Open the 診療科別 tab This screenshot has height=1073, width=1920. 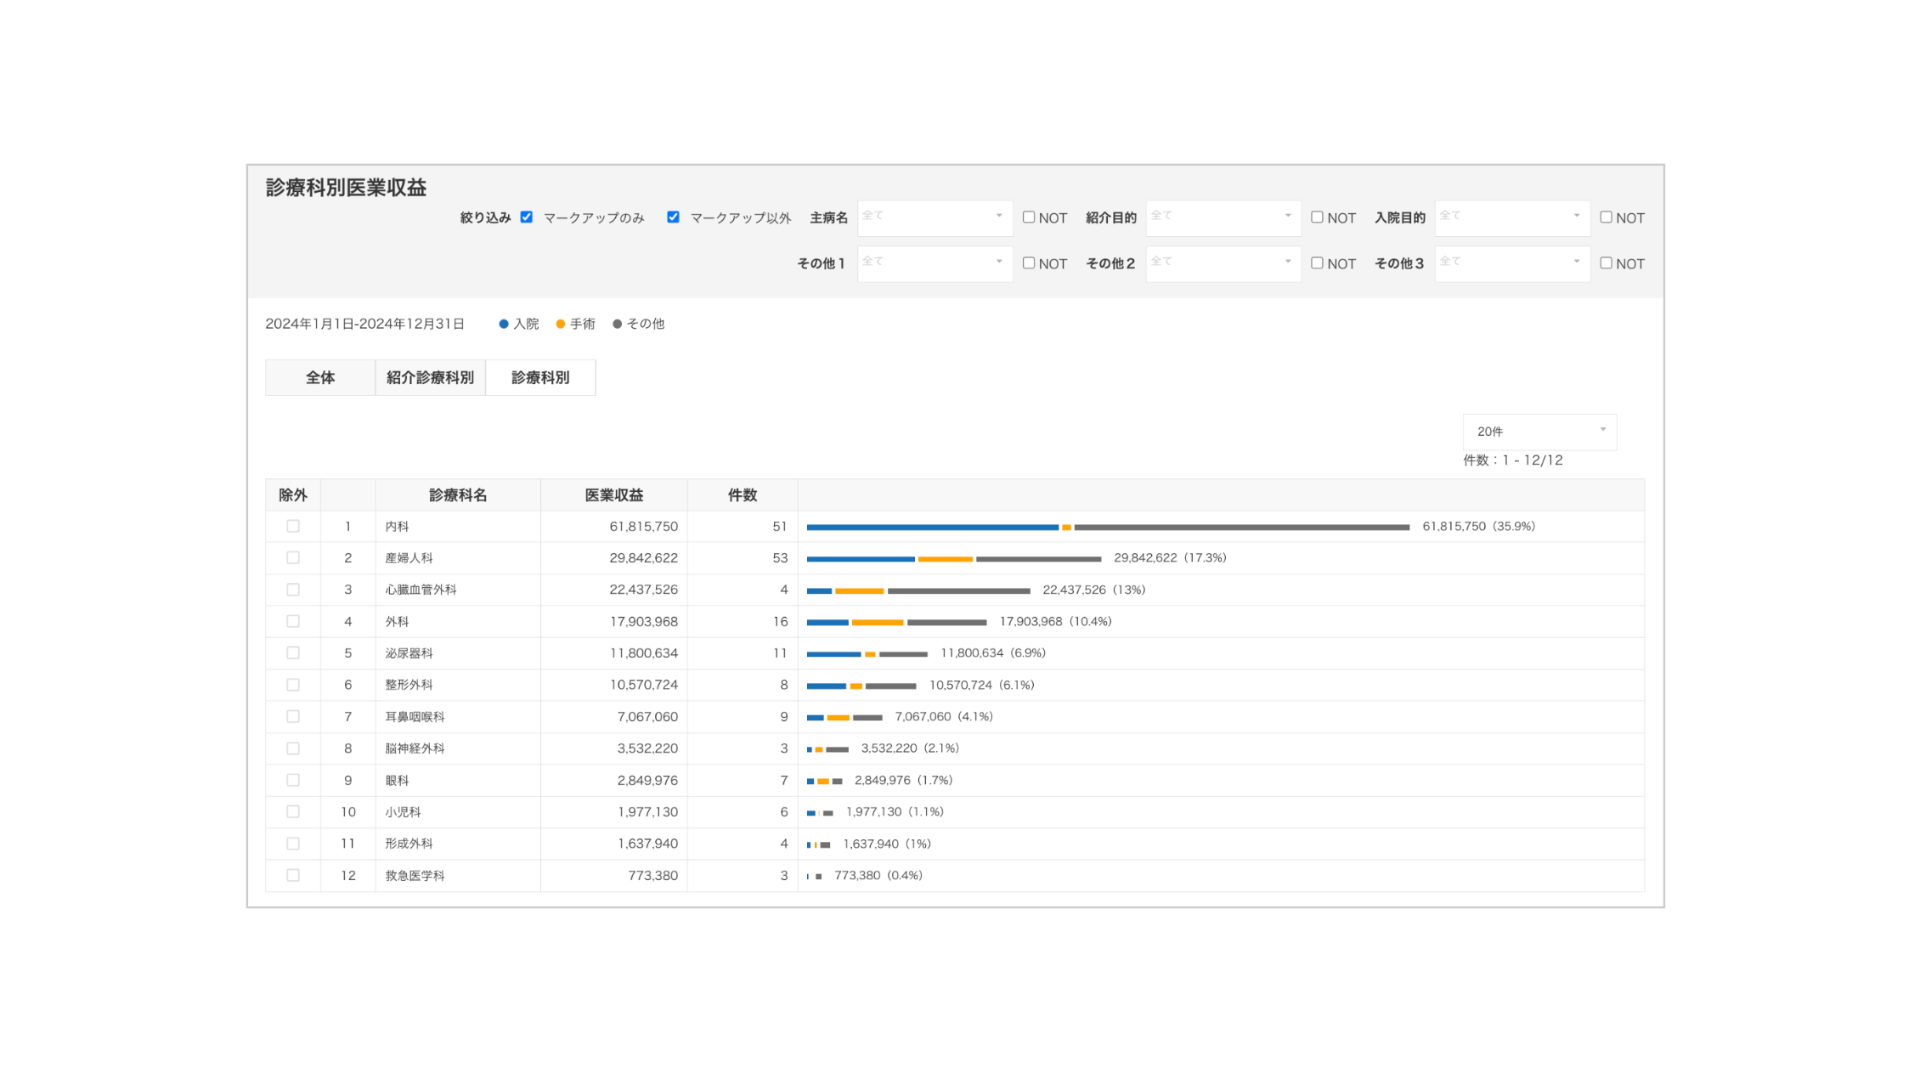[540, 378]
